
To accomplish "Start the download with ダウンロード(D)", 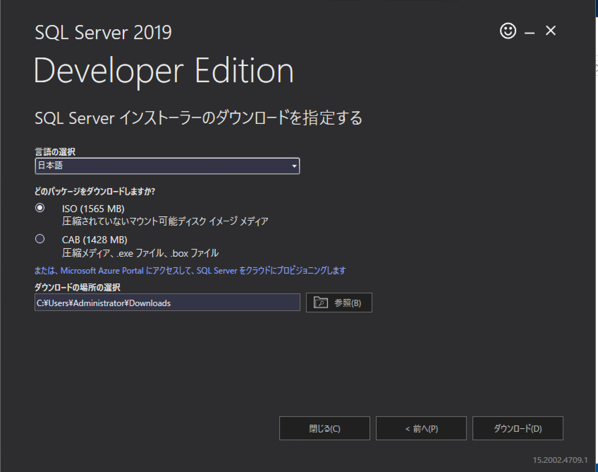I will (518, 429).
